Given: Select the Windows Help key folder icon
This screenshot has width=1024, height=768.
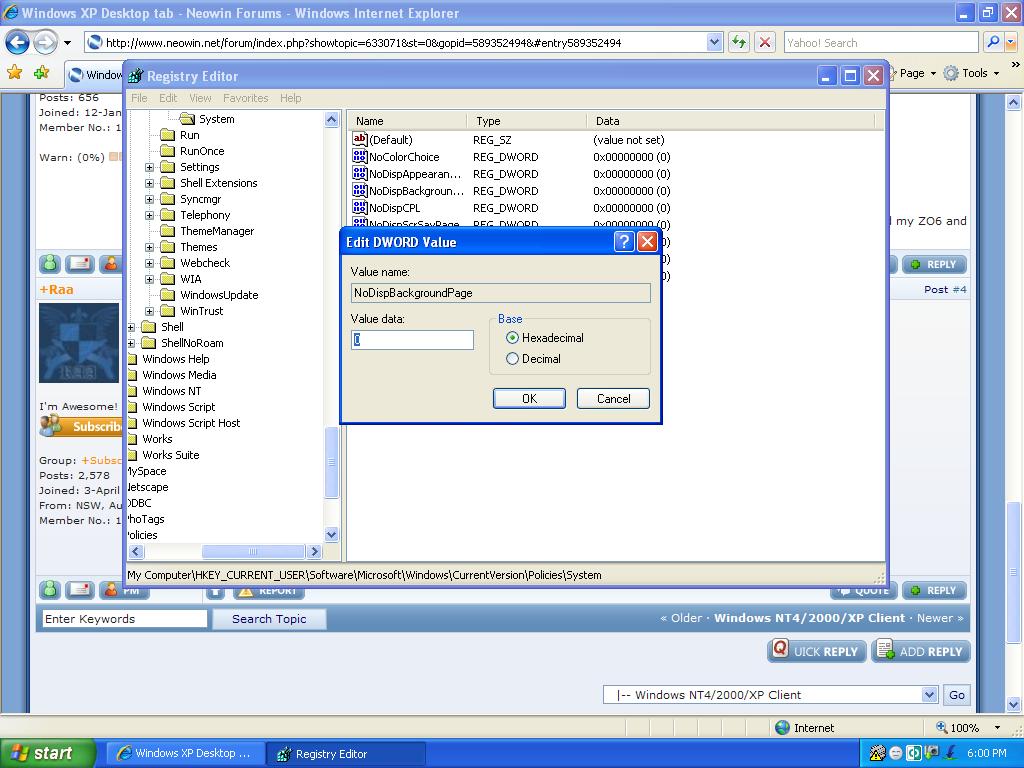Looking at the screenshot, I should pyautogui.click(x=133, y=359).
